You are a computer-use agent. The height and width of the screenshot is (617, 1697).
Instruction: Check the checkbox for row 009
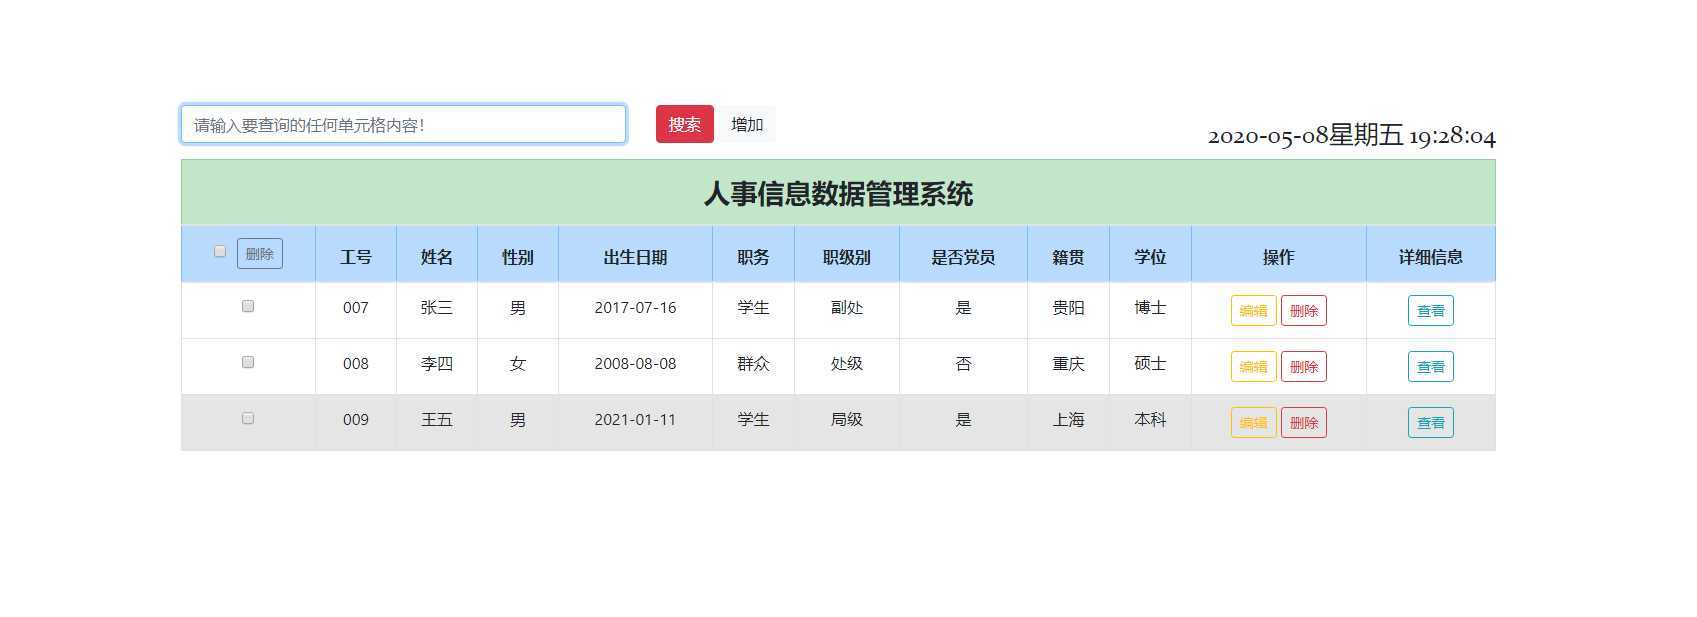pyautogui.click(x=248, y=418)
